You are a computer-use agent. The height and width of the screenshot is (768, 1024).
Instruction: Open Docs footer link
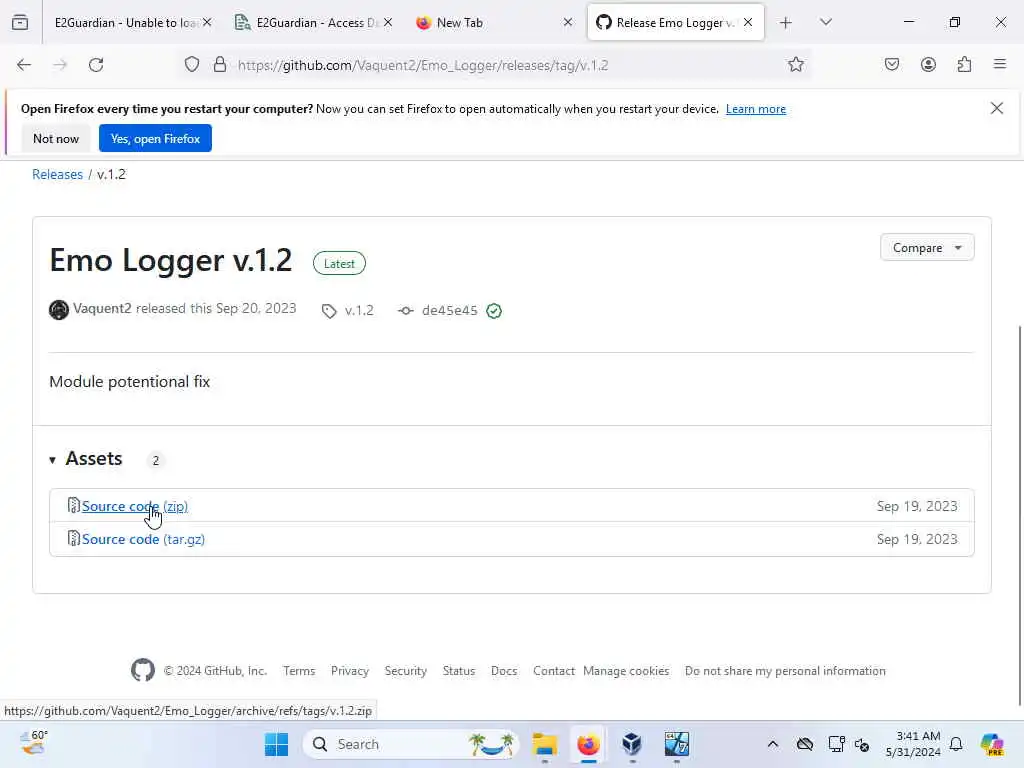click(504, 671)
